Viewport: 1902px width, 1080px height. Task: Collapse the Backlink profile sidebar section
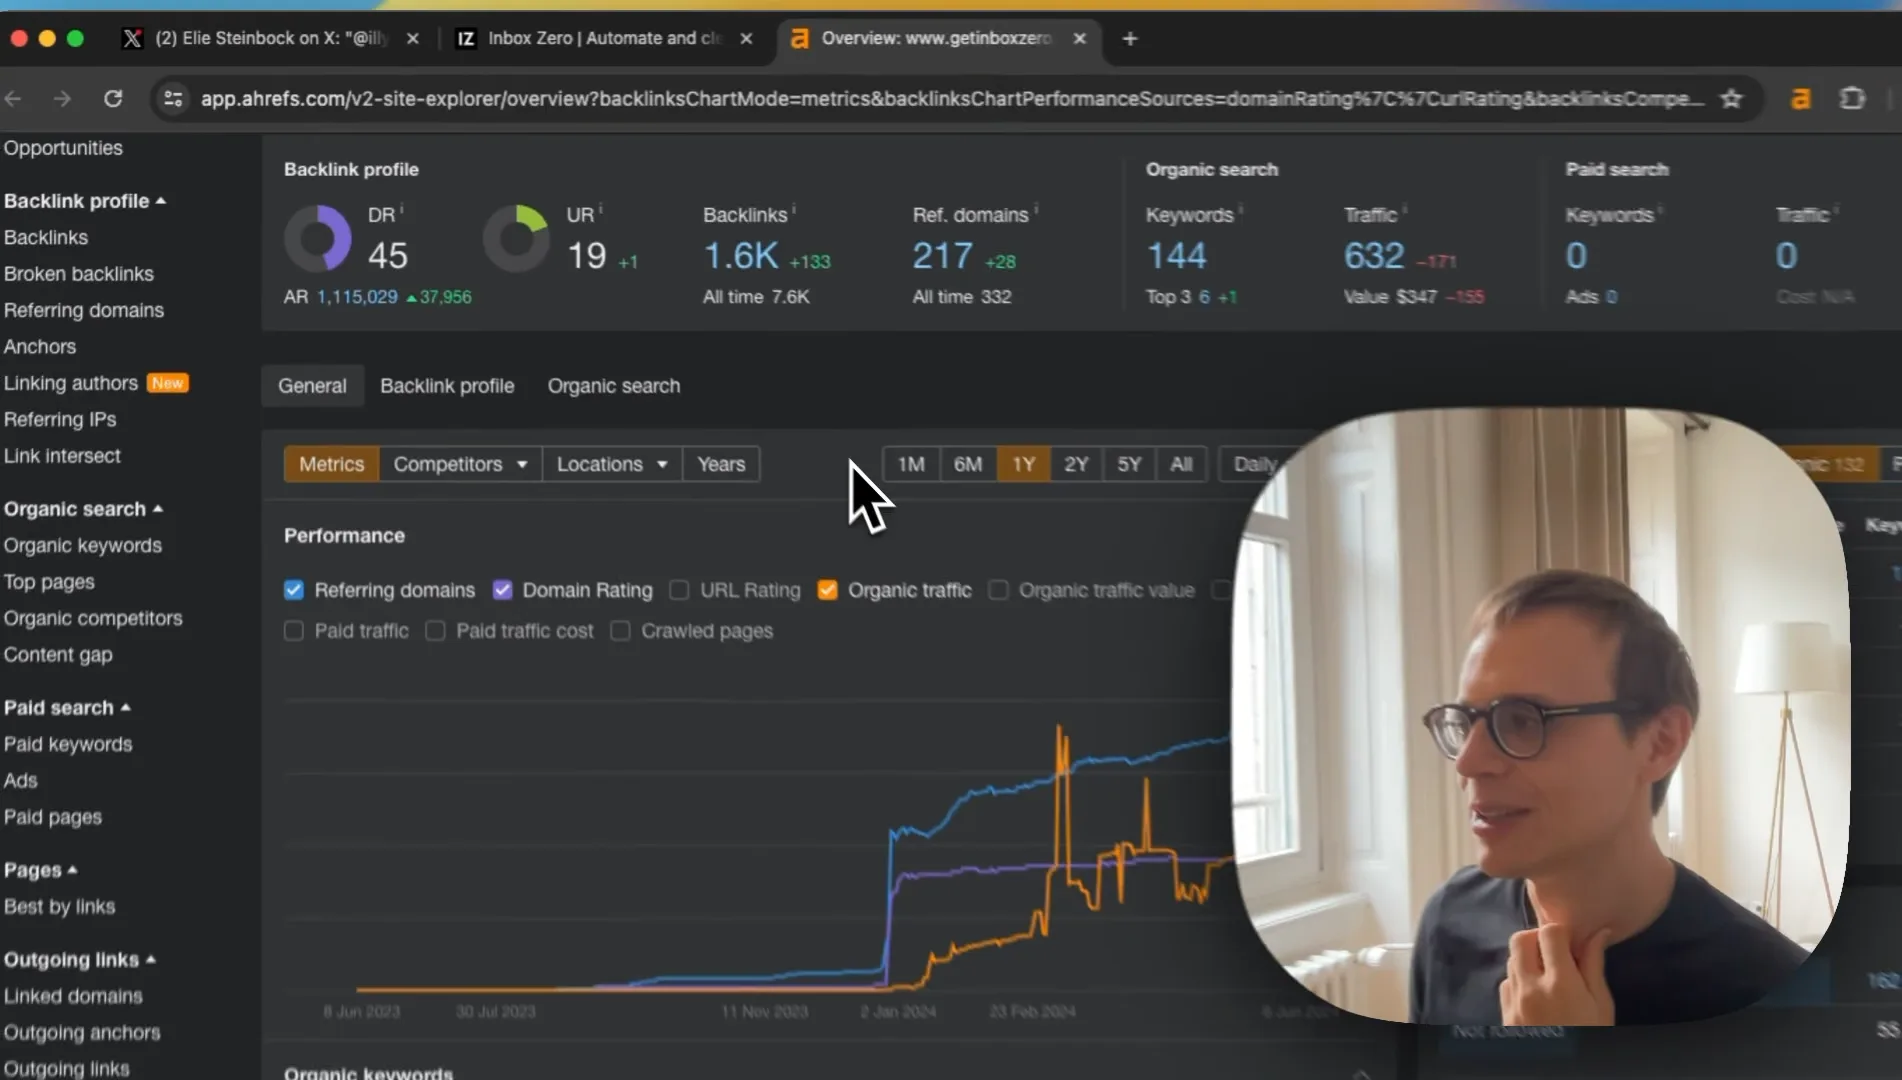(x=85, y=201)
